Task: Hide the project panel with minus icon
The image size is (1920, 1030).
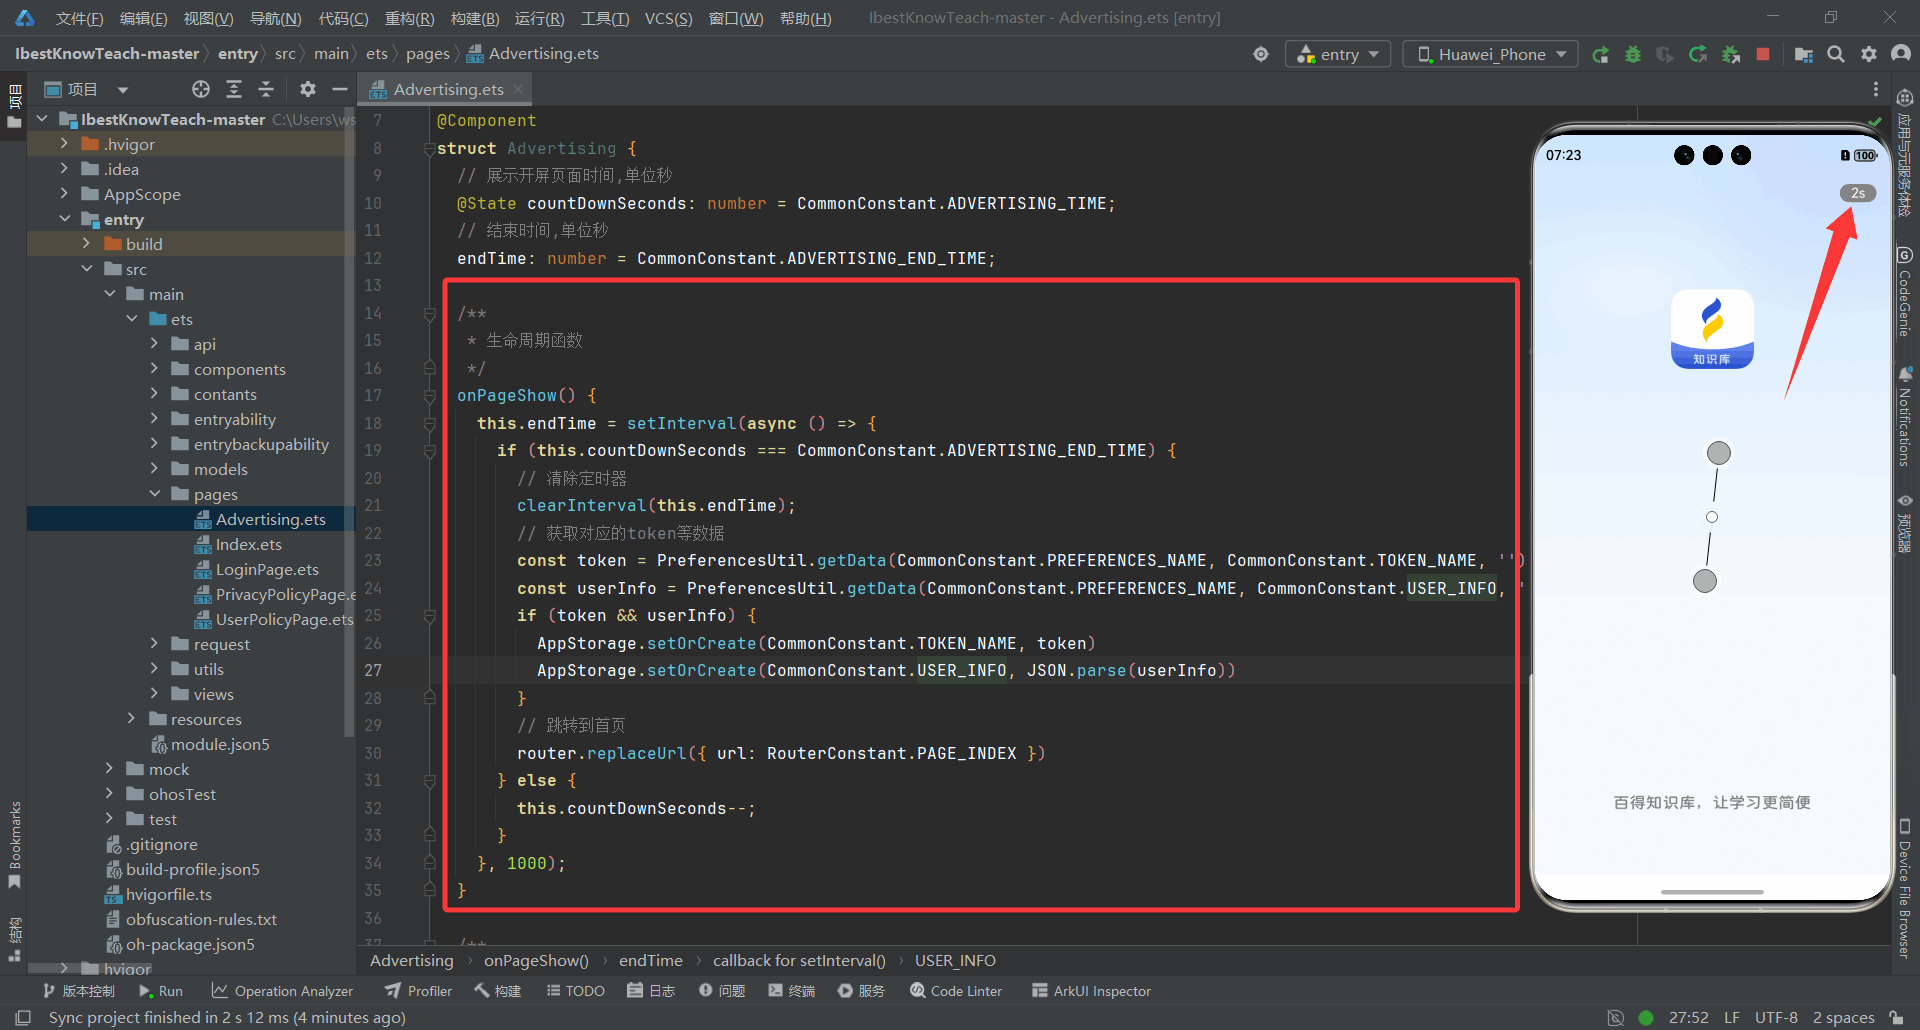Action: coord(340,89)
